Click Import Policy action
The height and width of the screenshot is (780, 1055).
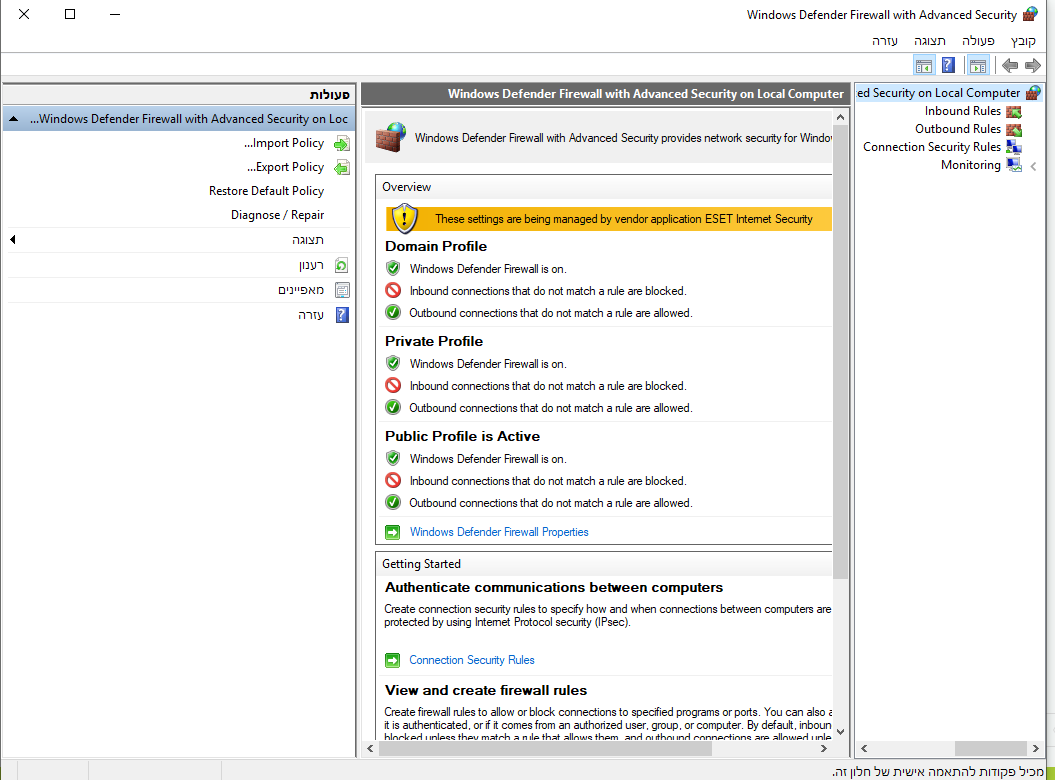point(284,143)
